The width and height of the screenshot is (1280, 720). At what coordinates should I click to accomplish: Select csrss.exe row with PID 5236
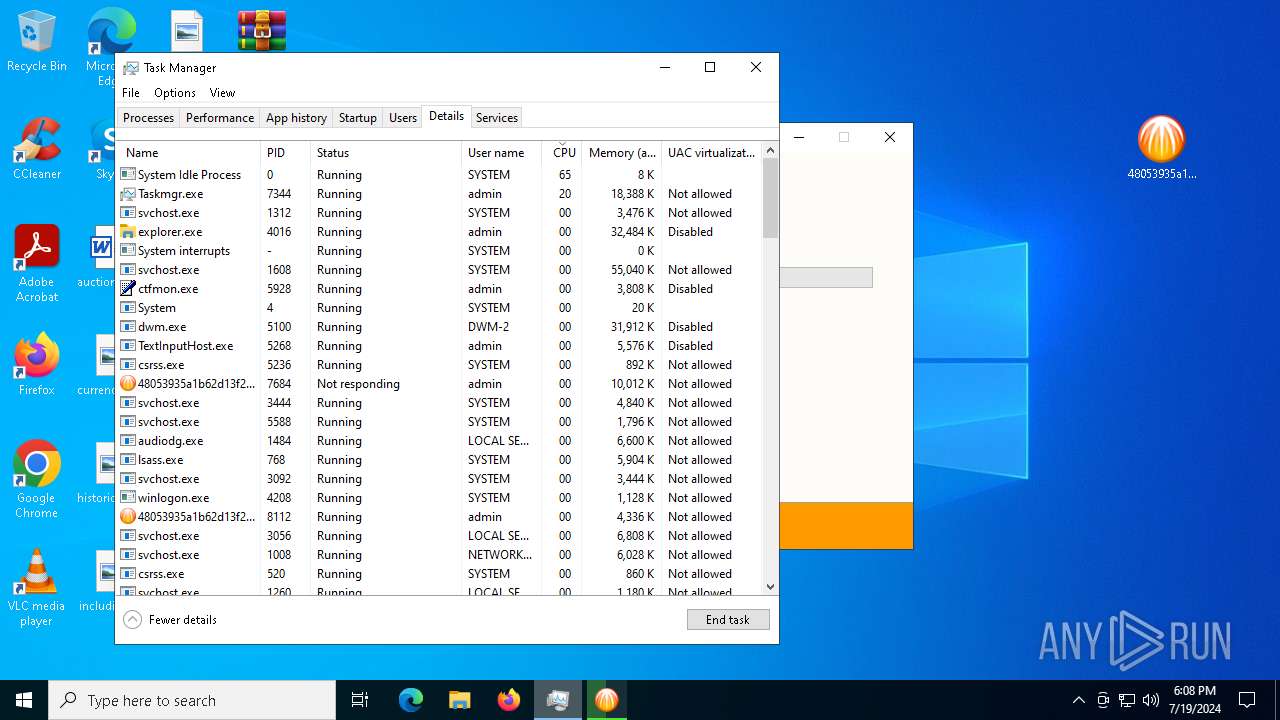click(440, 365)
